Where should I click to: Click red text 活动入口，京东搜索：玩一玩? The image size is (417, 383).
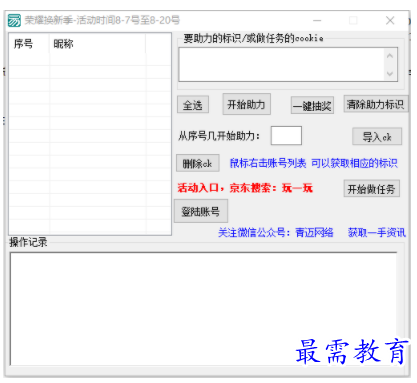click(x=245, y=188)
